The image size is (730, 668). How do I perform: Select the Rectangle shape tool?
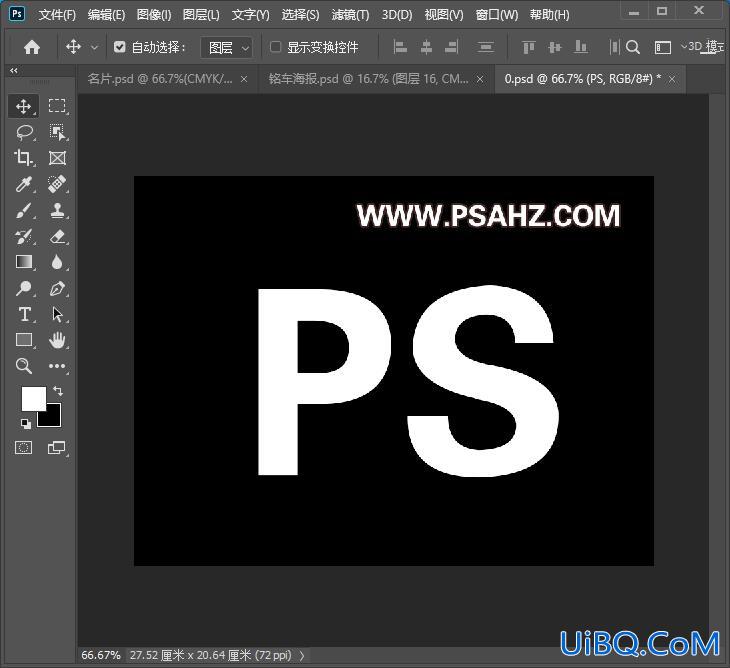click(23, 340)
